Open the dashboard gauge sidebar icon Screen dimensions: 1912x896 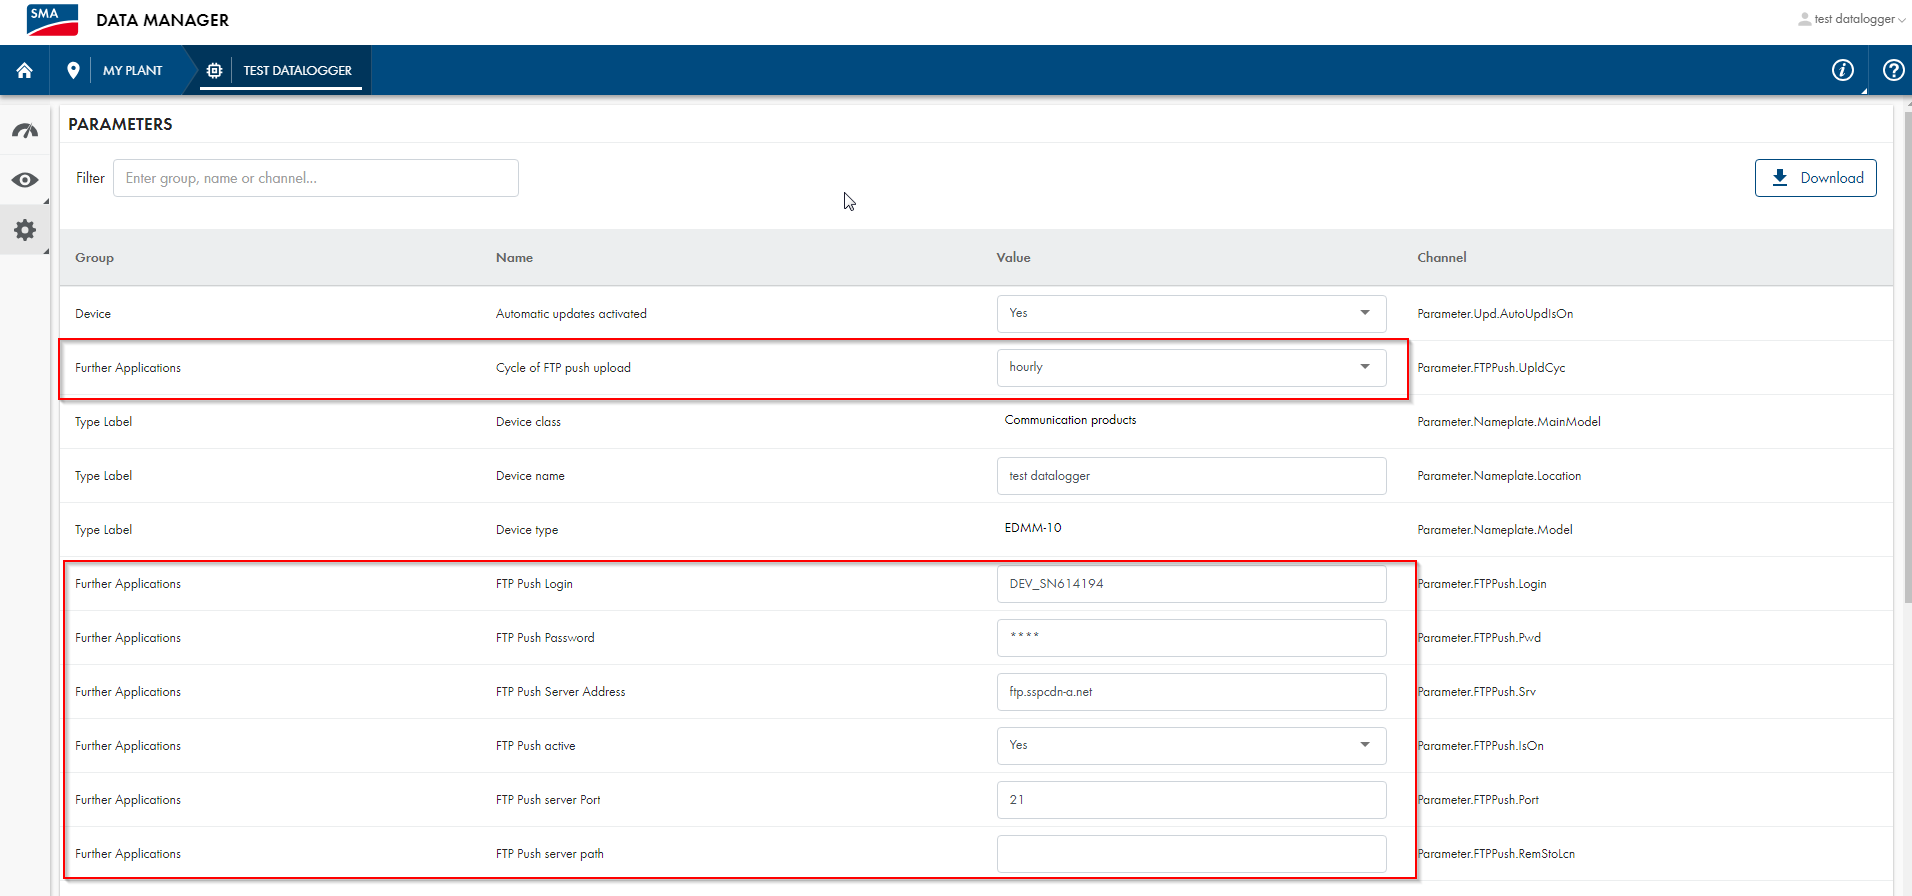point(25,131)
